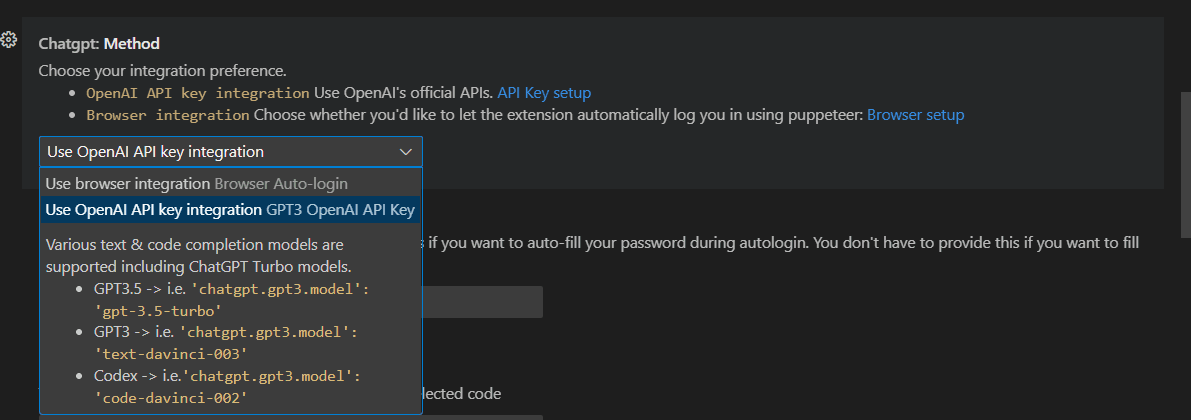
Task: Select Use OpenAI API key integration option
Action: point(231,209)
